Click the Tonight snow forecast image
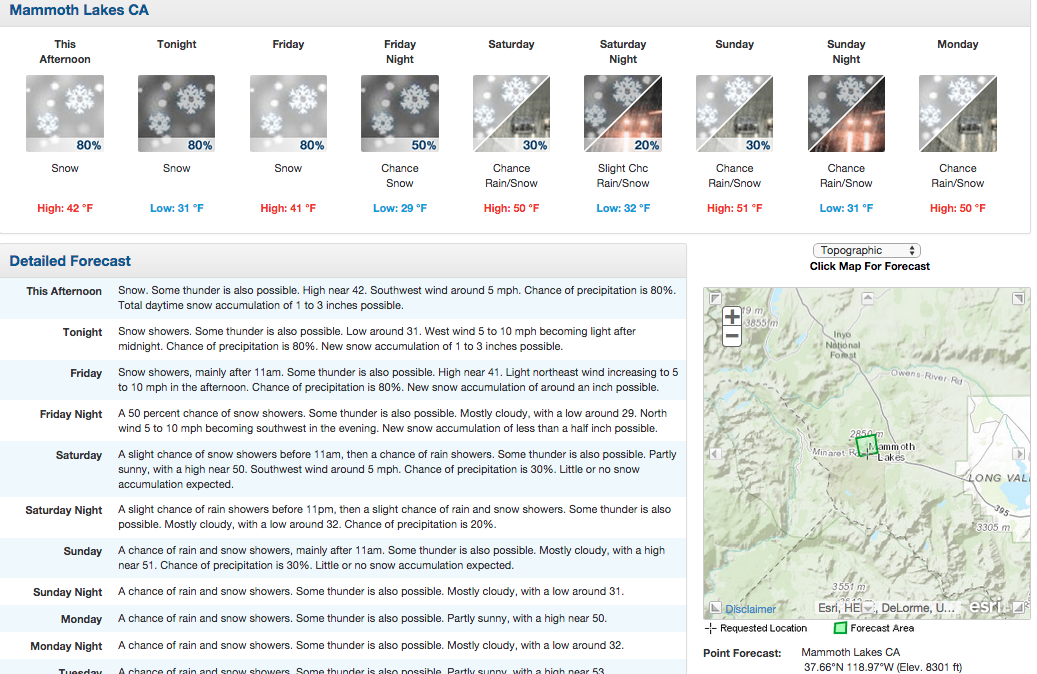Image resolution: width=1037 pixels, height=674 pixels. (177, 114)
